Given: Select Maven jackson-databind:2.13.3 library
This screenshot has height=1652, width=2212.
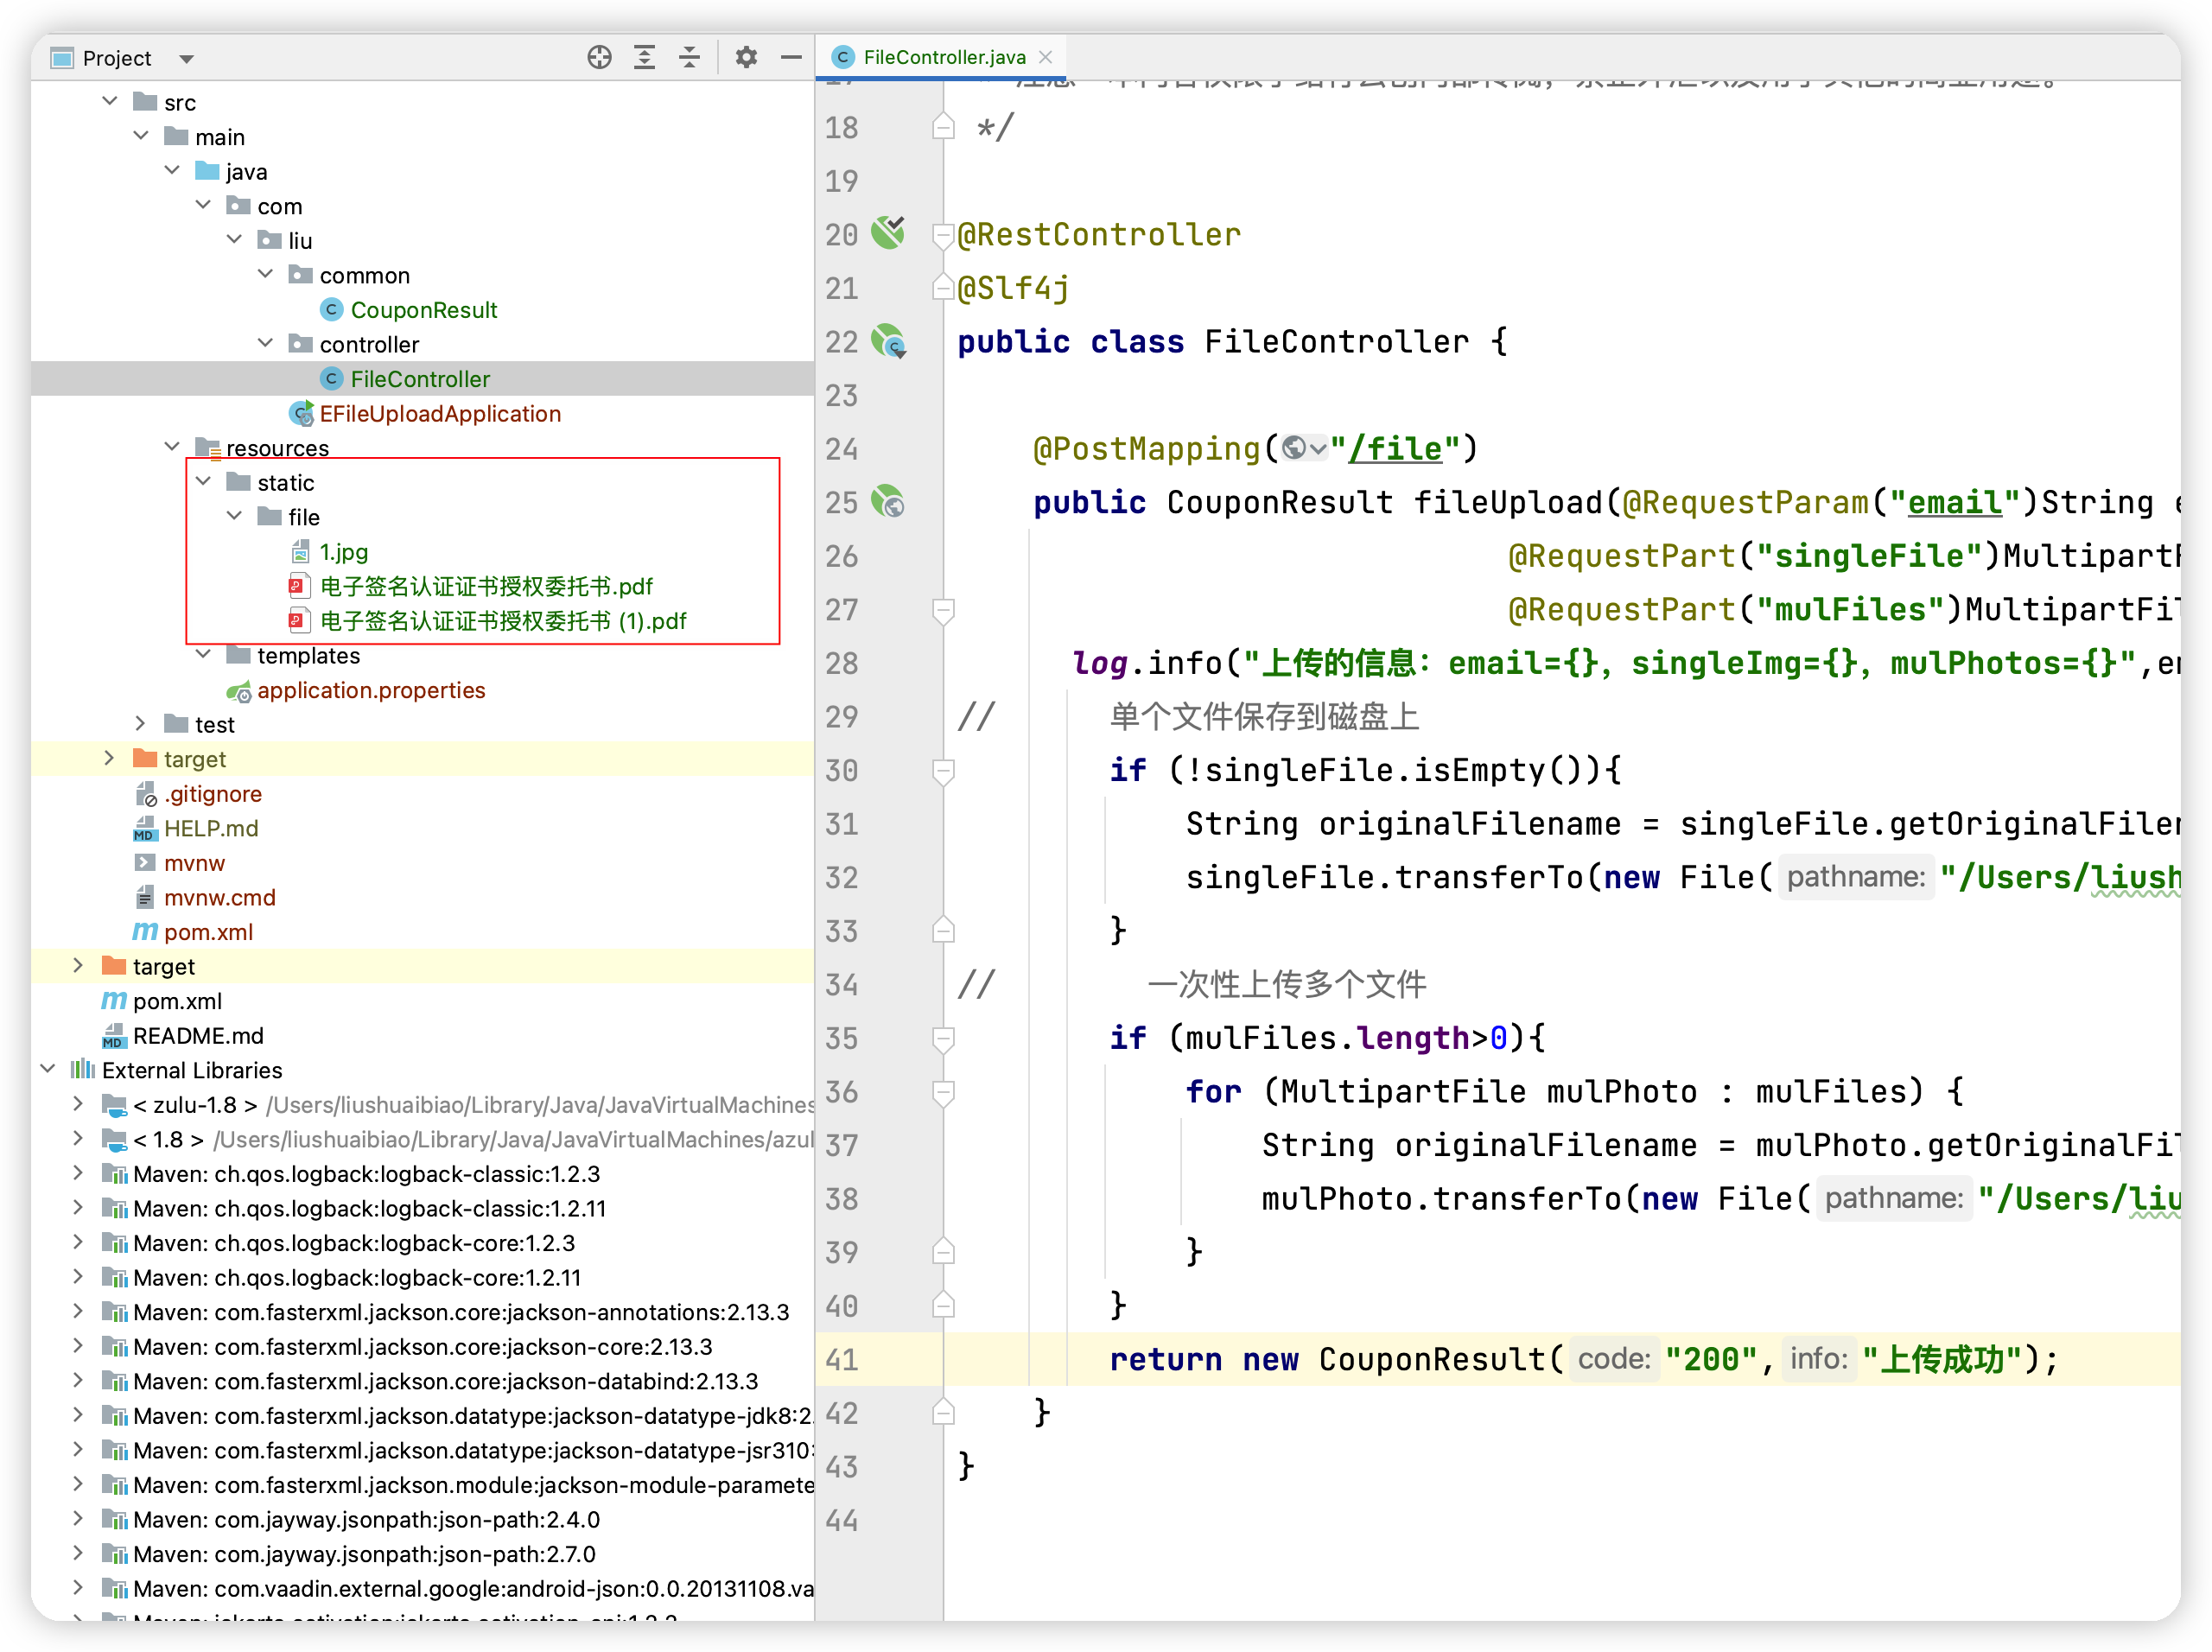Looking at the screenshot, I should click(x=445, y=1381).
